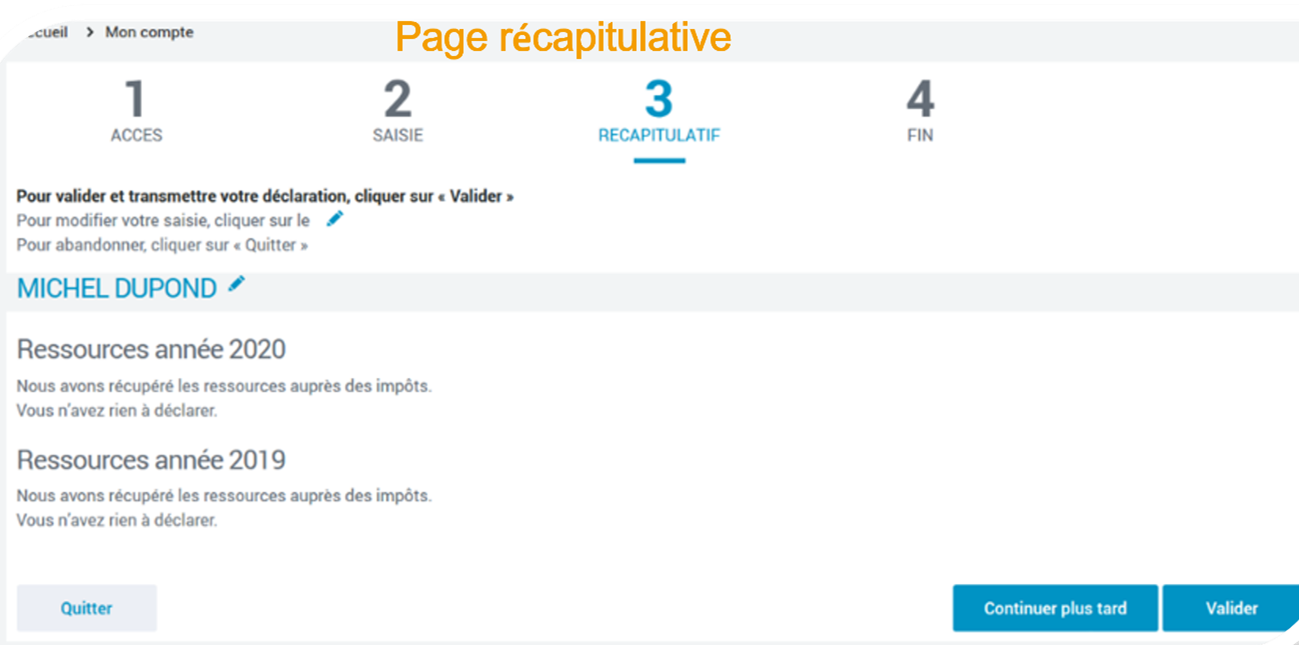The width and height of the screenshot is (1299, 645).
Task: Click the highlighted blue step number 3
Action: [x=658, y=101]
